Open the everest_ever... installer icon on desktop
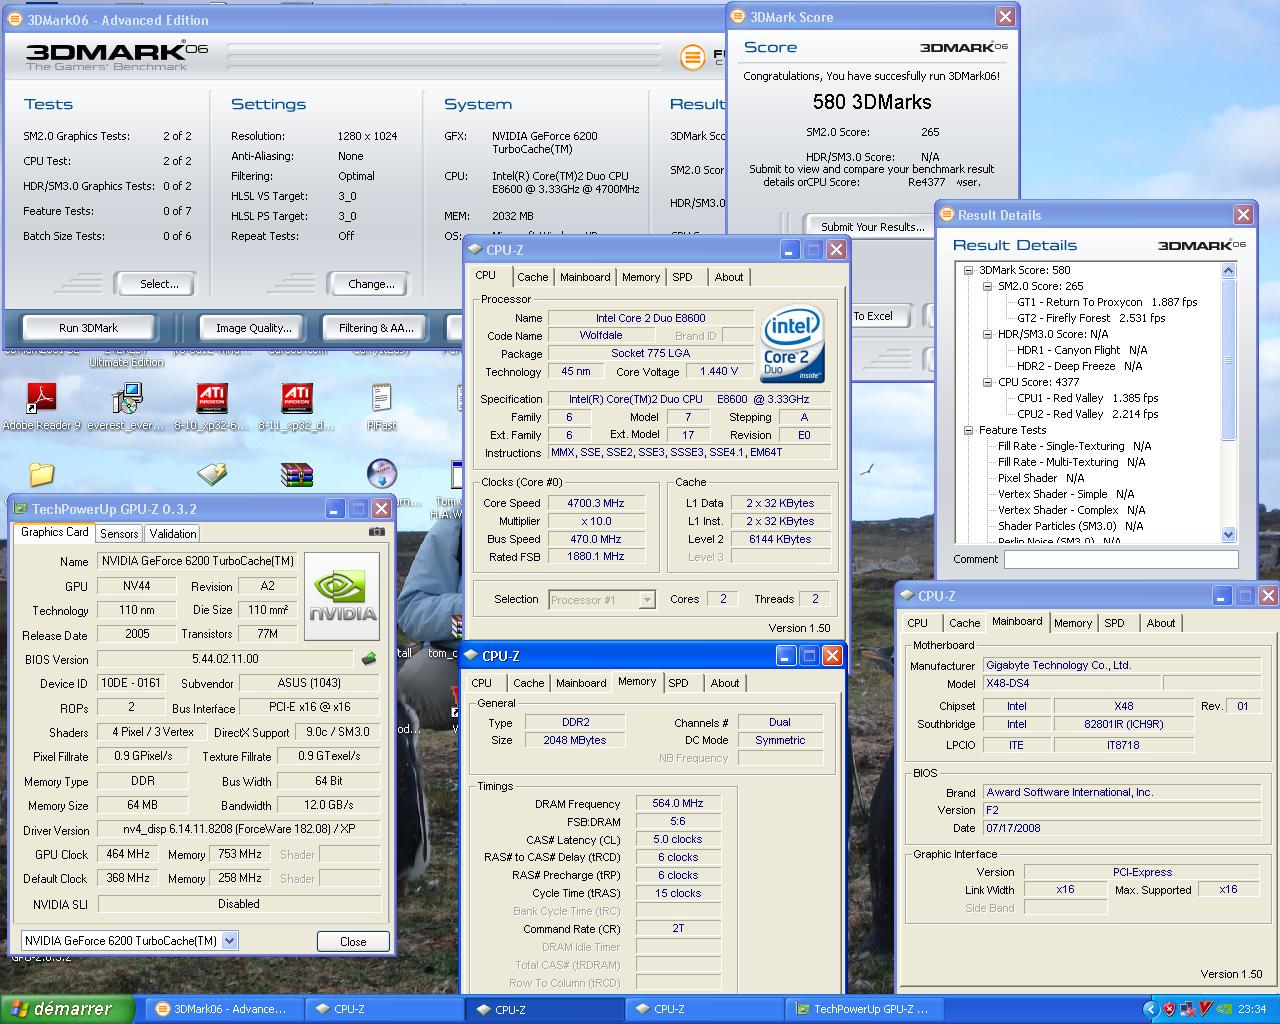 click(127, 398)
